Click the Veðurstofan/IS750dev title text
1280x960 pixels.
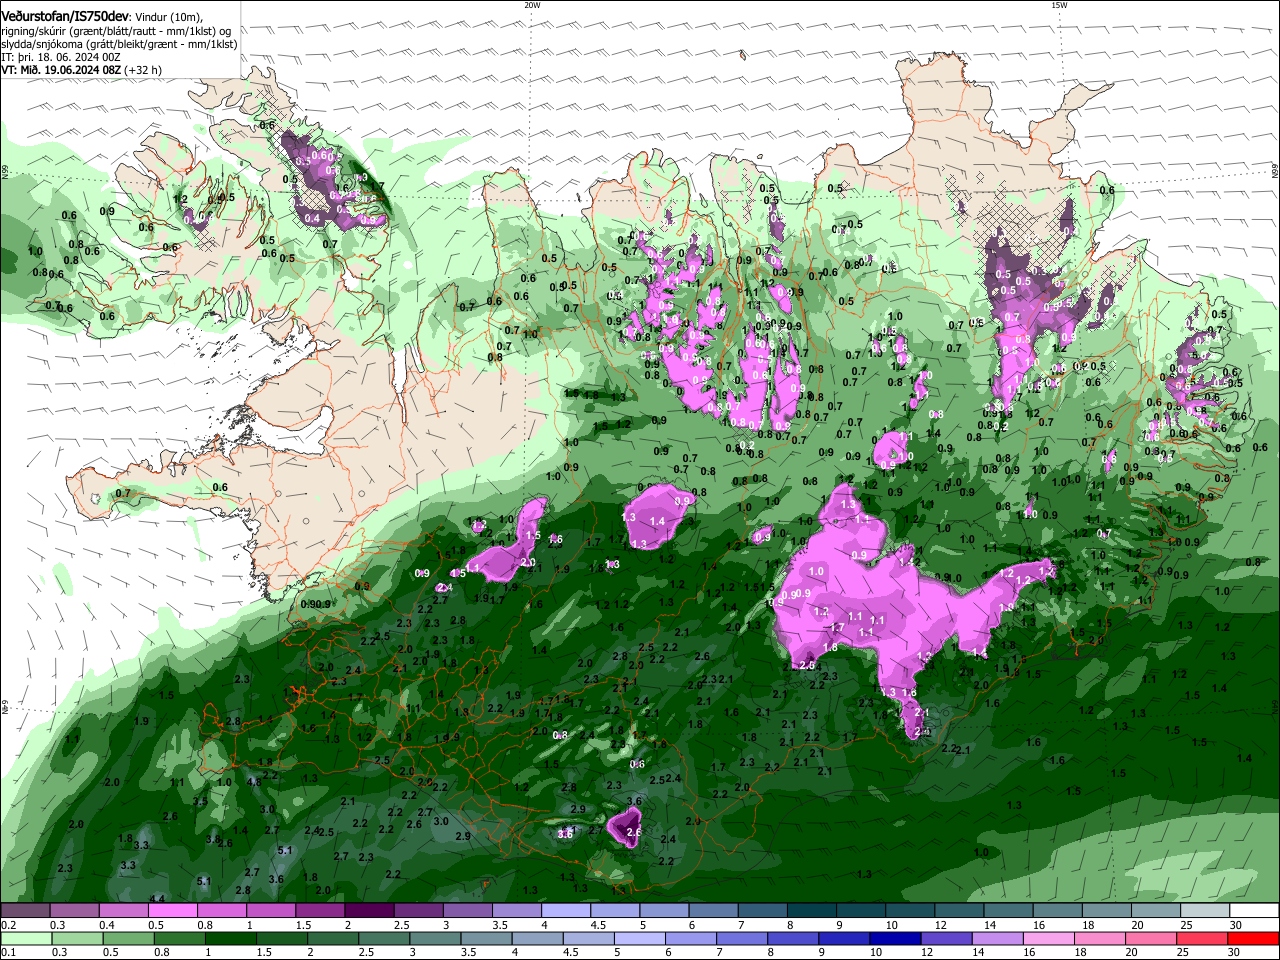(65, 16)
